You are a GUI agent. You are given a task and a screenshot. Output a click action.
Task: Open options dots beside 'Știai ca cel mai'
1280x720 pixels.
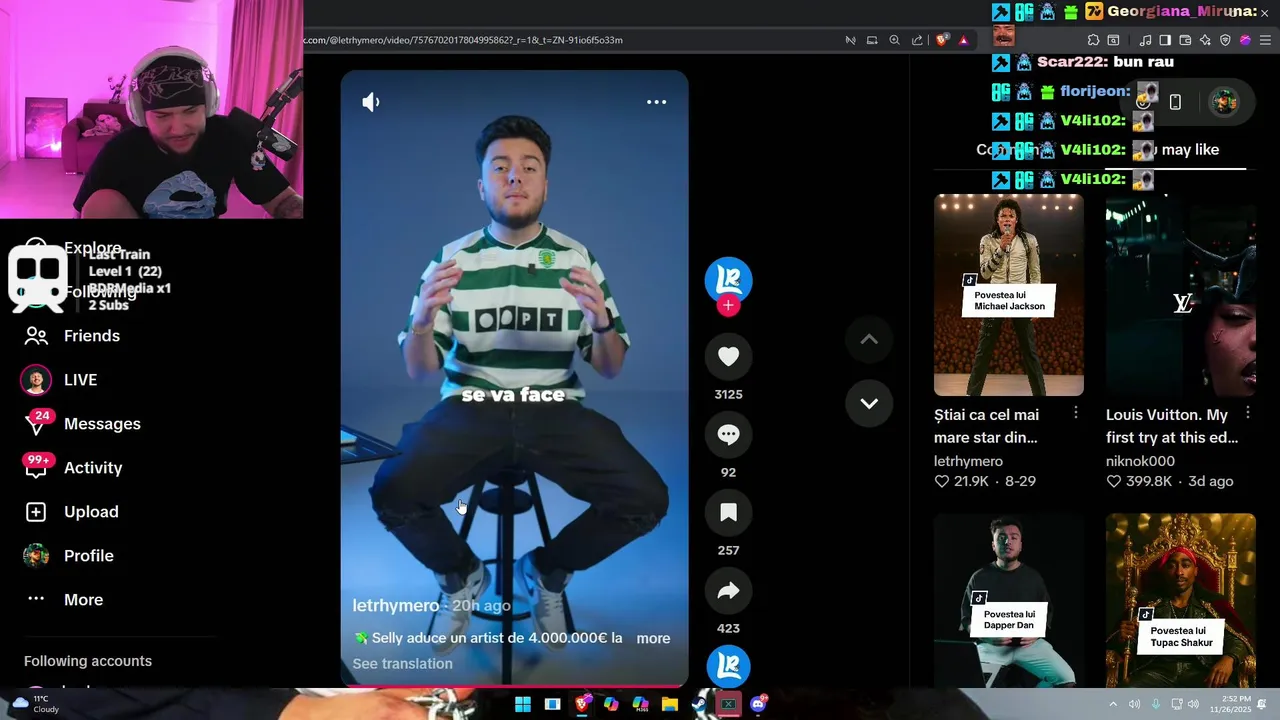1076,413
